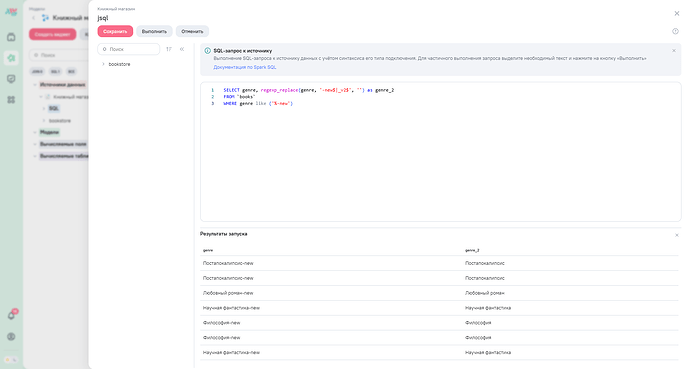690x369 pixels.
Task: Click the Результаты запуска heading
Action: click(224, 234)
